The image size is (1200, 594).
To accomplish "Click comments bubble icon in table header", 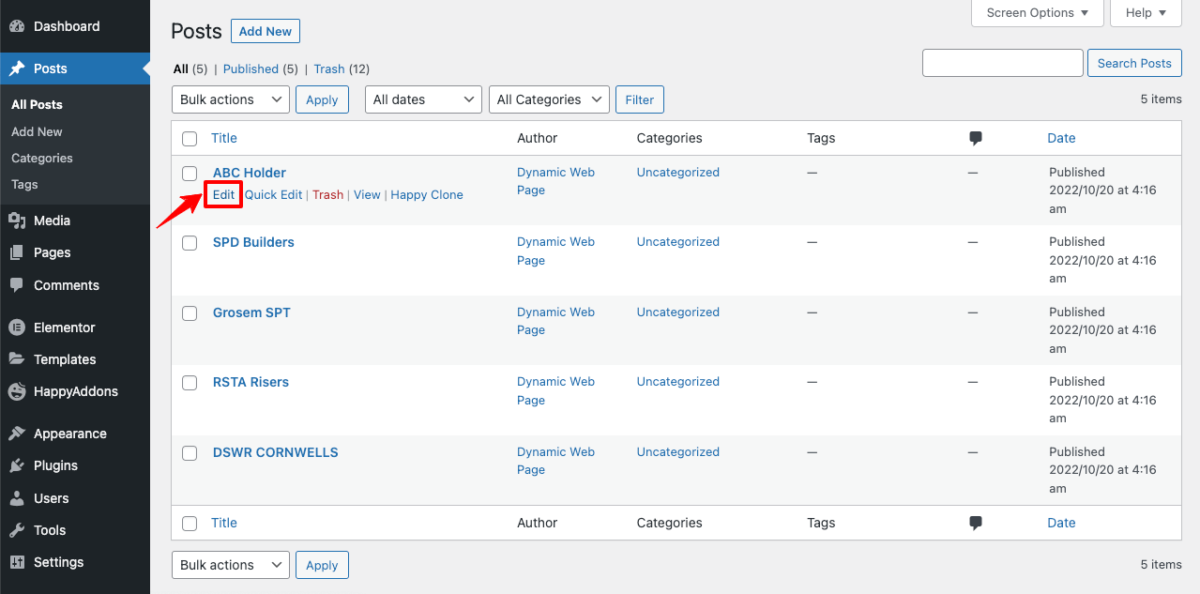I will [976, 139].
